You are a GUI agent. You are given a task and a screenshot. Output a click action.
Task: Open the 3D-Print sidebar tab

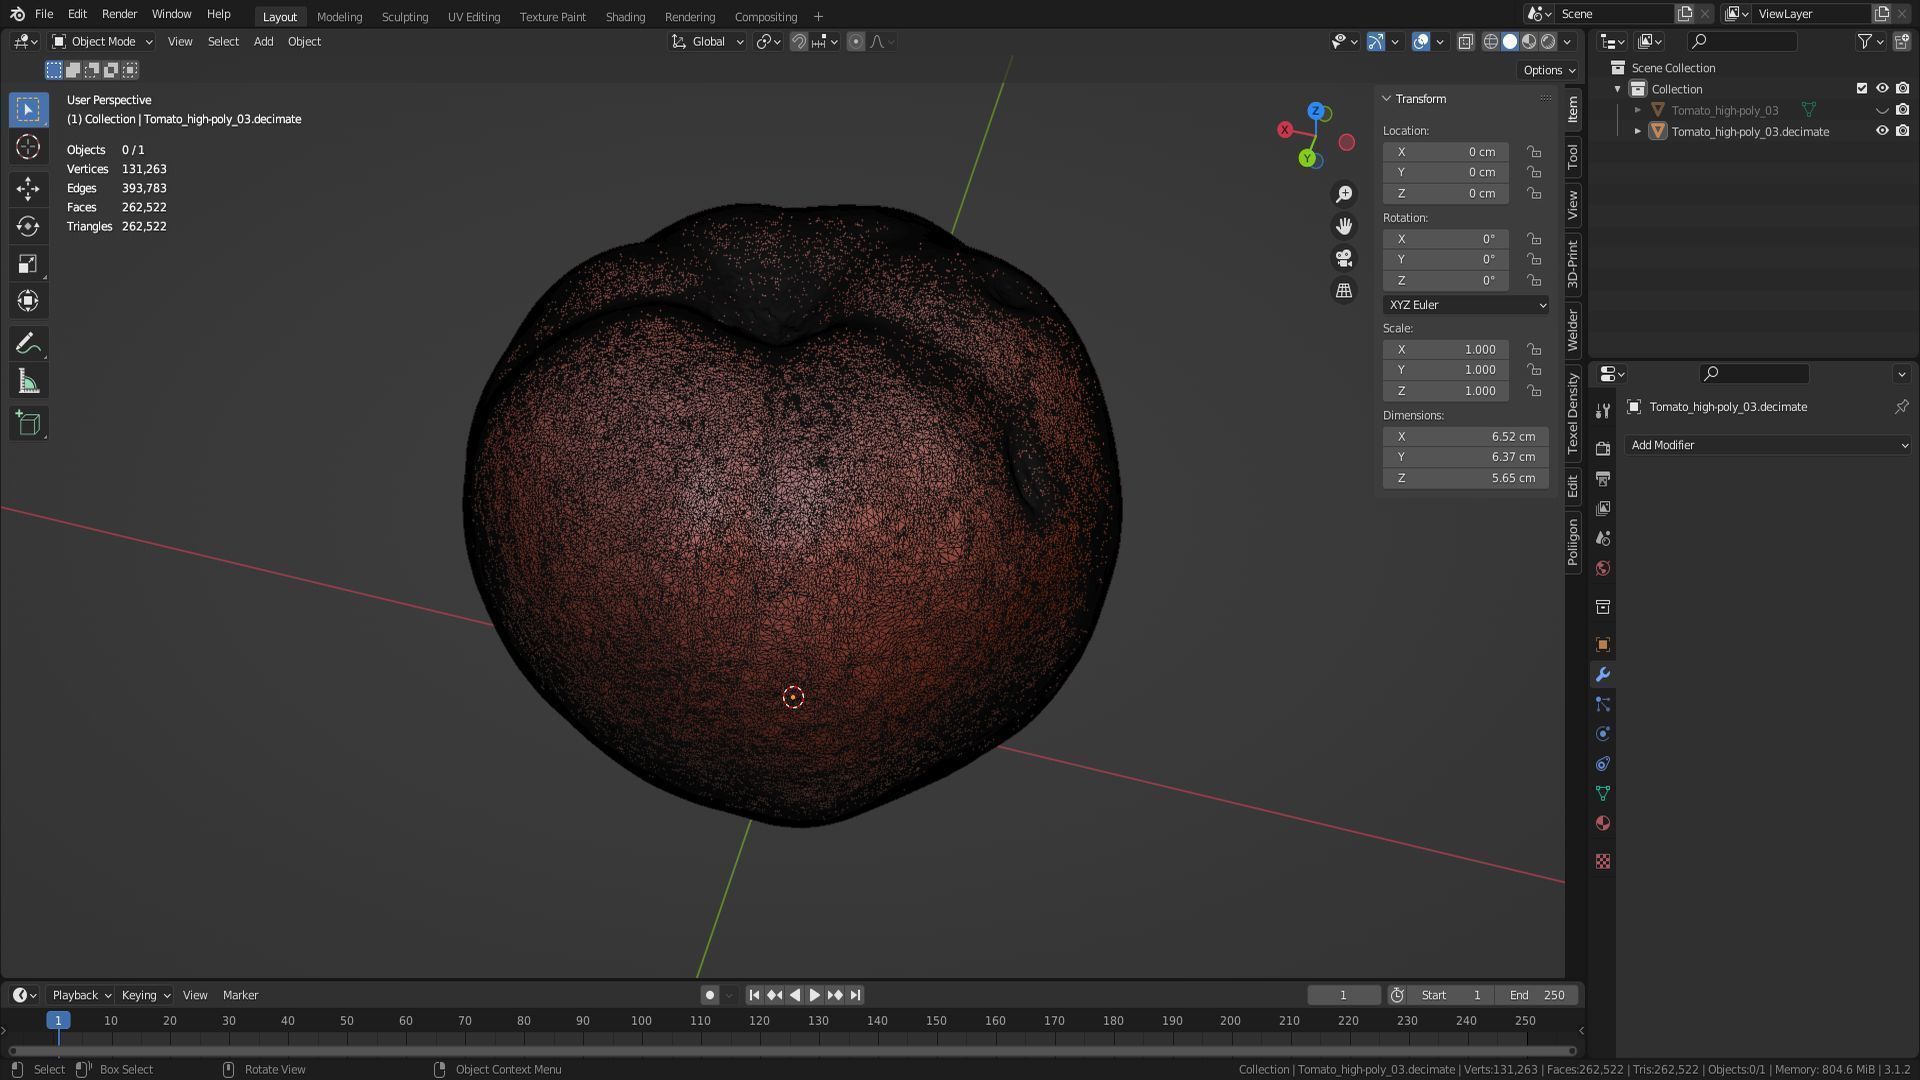pos(1573,264)
